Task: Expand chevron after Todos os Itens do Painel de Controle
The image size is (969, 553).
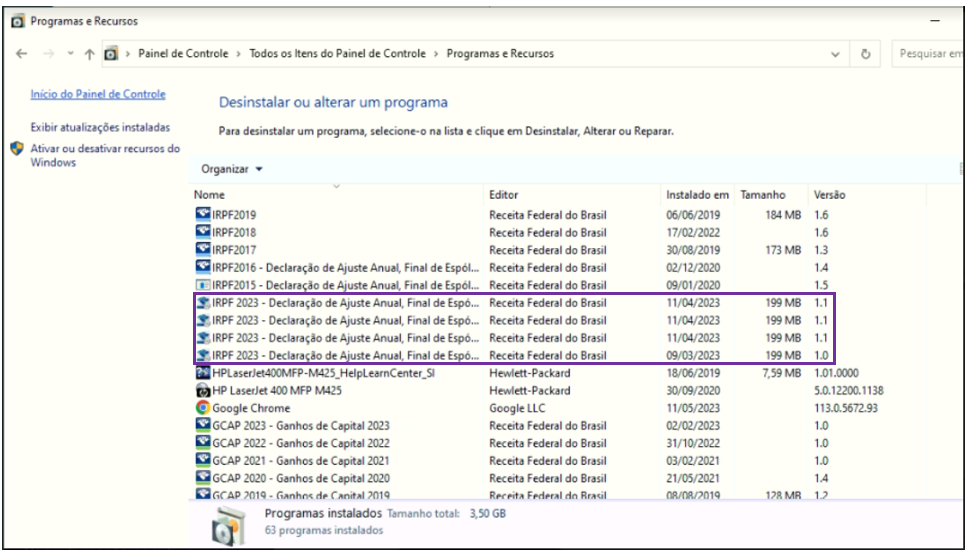Action: coord(436,54)
